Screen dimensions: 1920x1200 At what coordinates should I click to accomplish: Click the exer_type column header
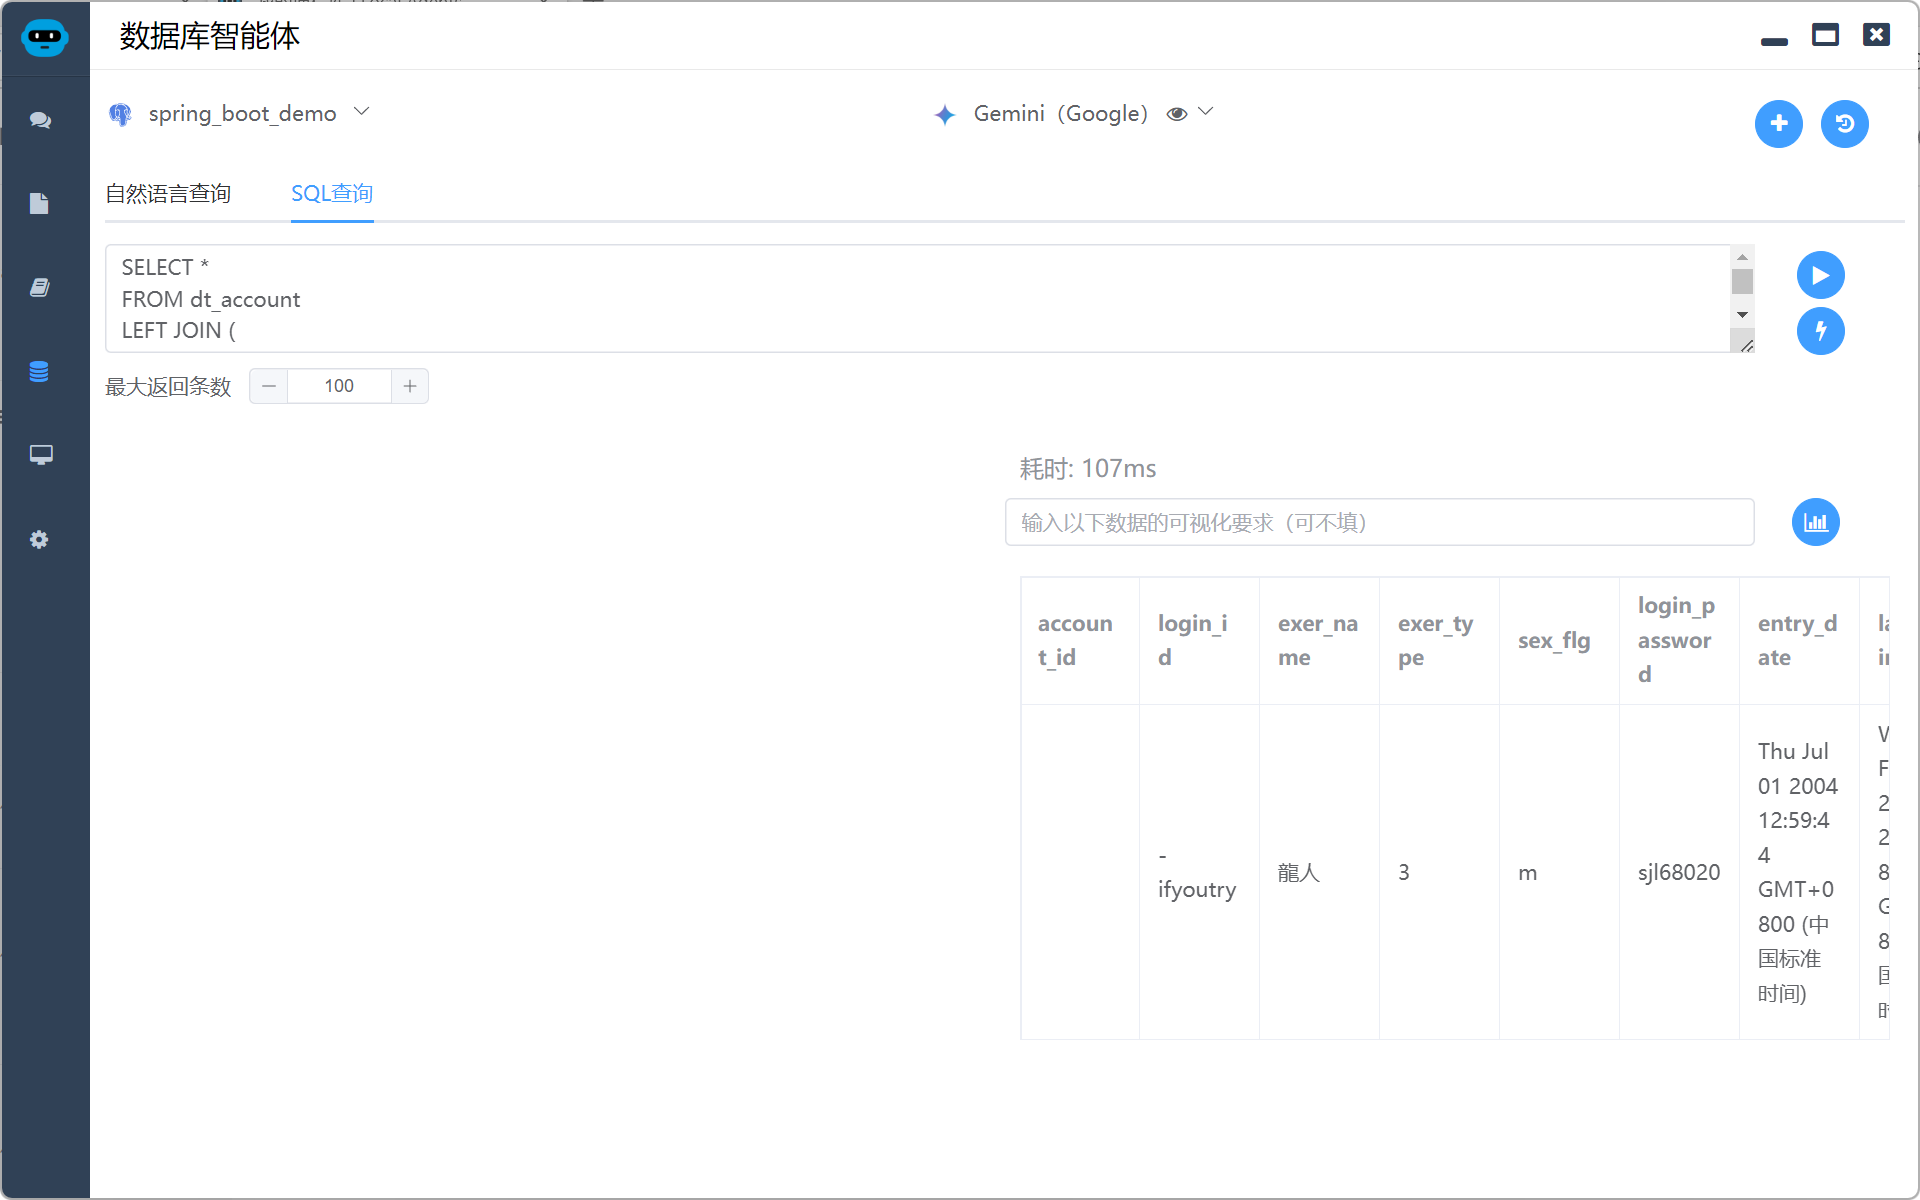pyautogui.click(x=1439, y=641)
